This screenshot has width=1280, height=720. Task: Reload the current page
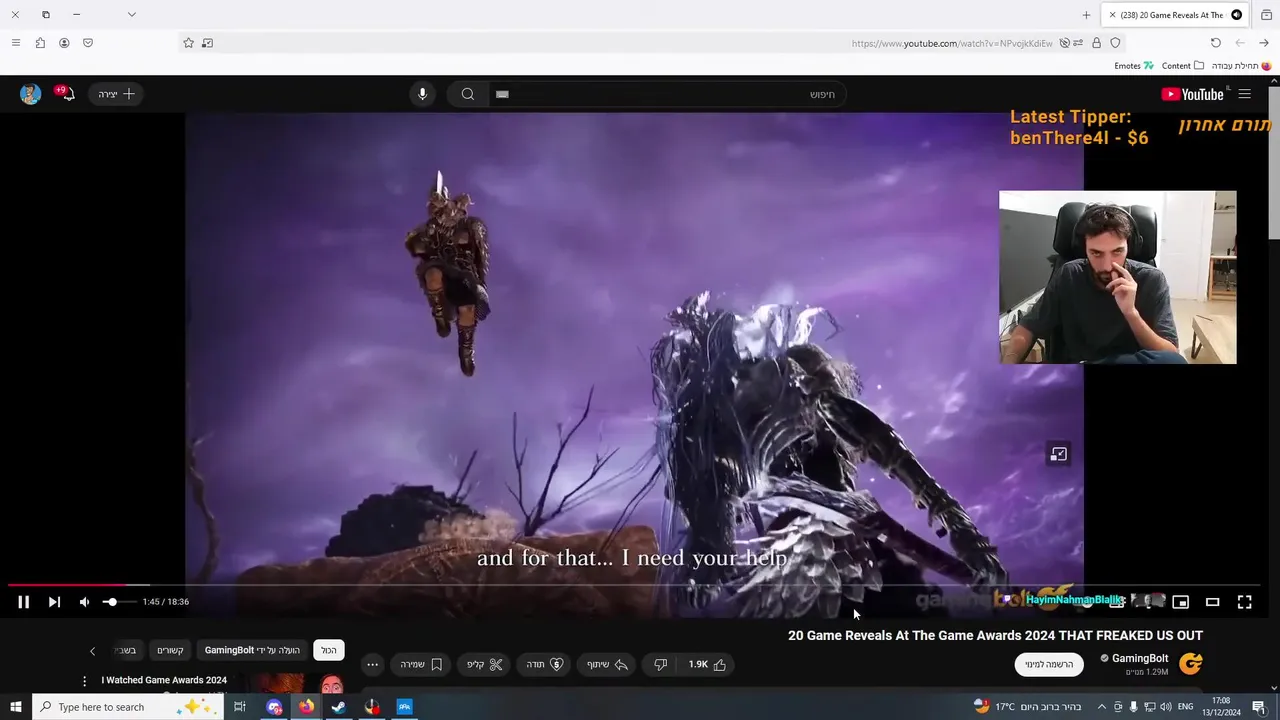(1215, 43)
